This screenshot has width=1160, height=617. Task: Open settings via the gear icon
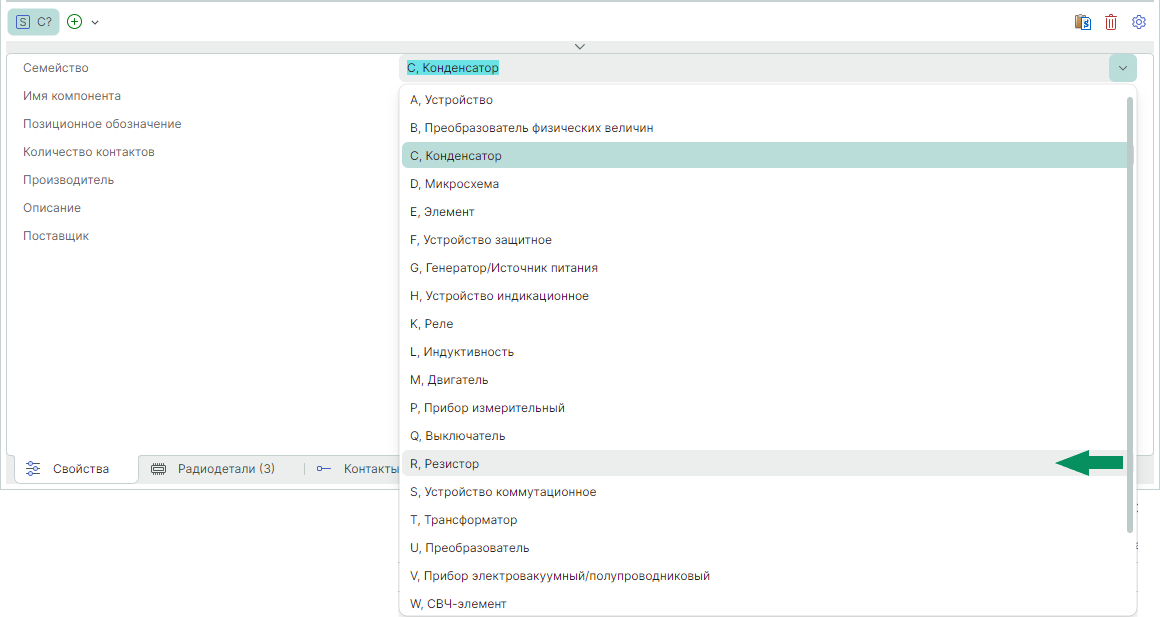point(1139,22)
